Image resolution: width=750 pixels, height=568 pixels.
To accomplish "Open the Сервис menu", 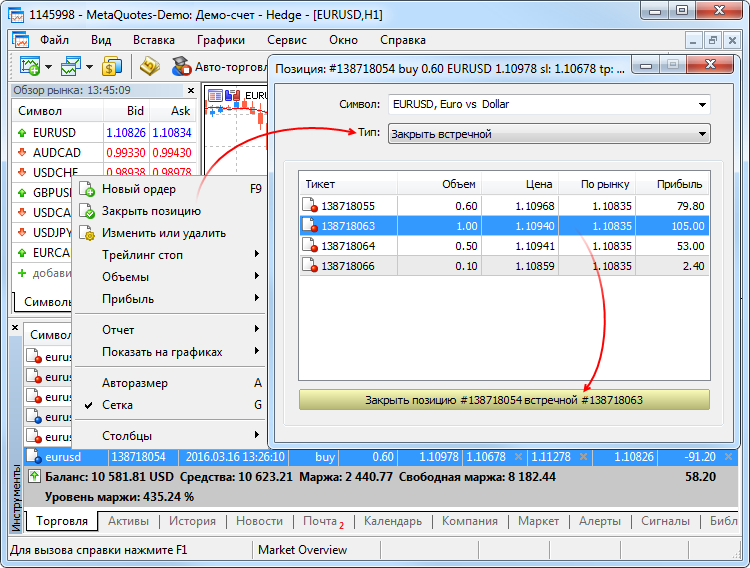I will click(287, 40).
